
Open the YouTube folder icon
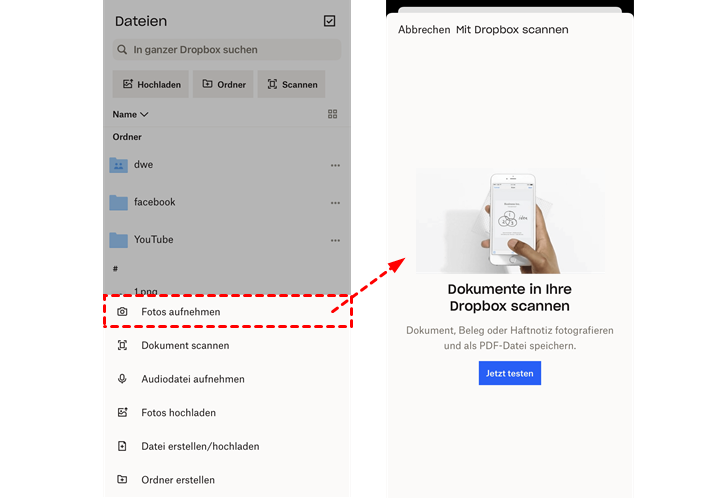[x=118, y=240]
